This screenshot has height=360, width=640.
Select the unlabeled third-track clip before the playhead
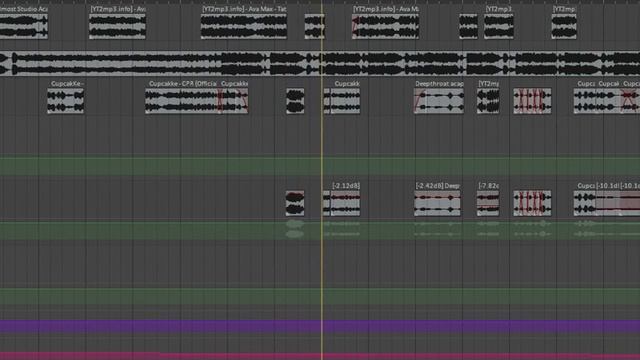pyautogui.click(x=295, y=101)
